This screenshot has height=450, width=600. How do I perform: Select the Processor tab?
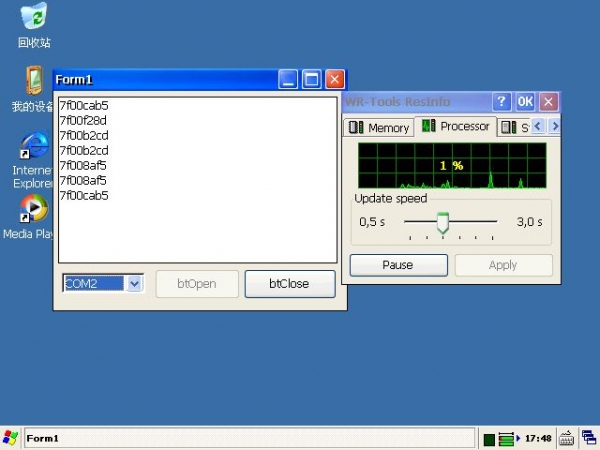pos(456,126)
